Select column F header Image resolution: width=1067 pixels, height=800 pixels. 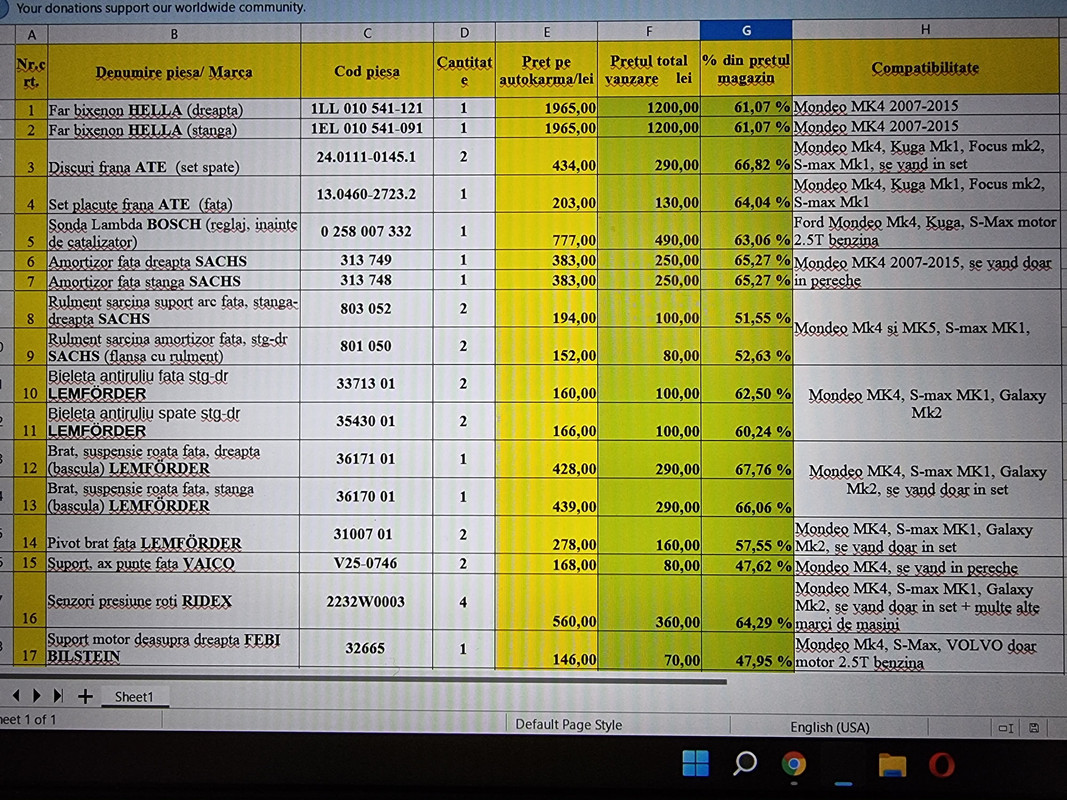point(649,31)
